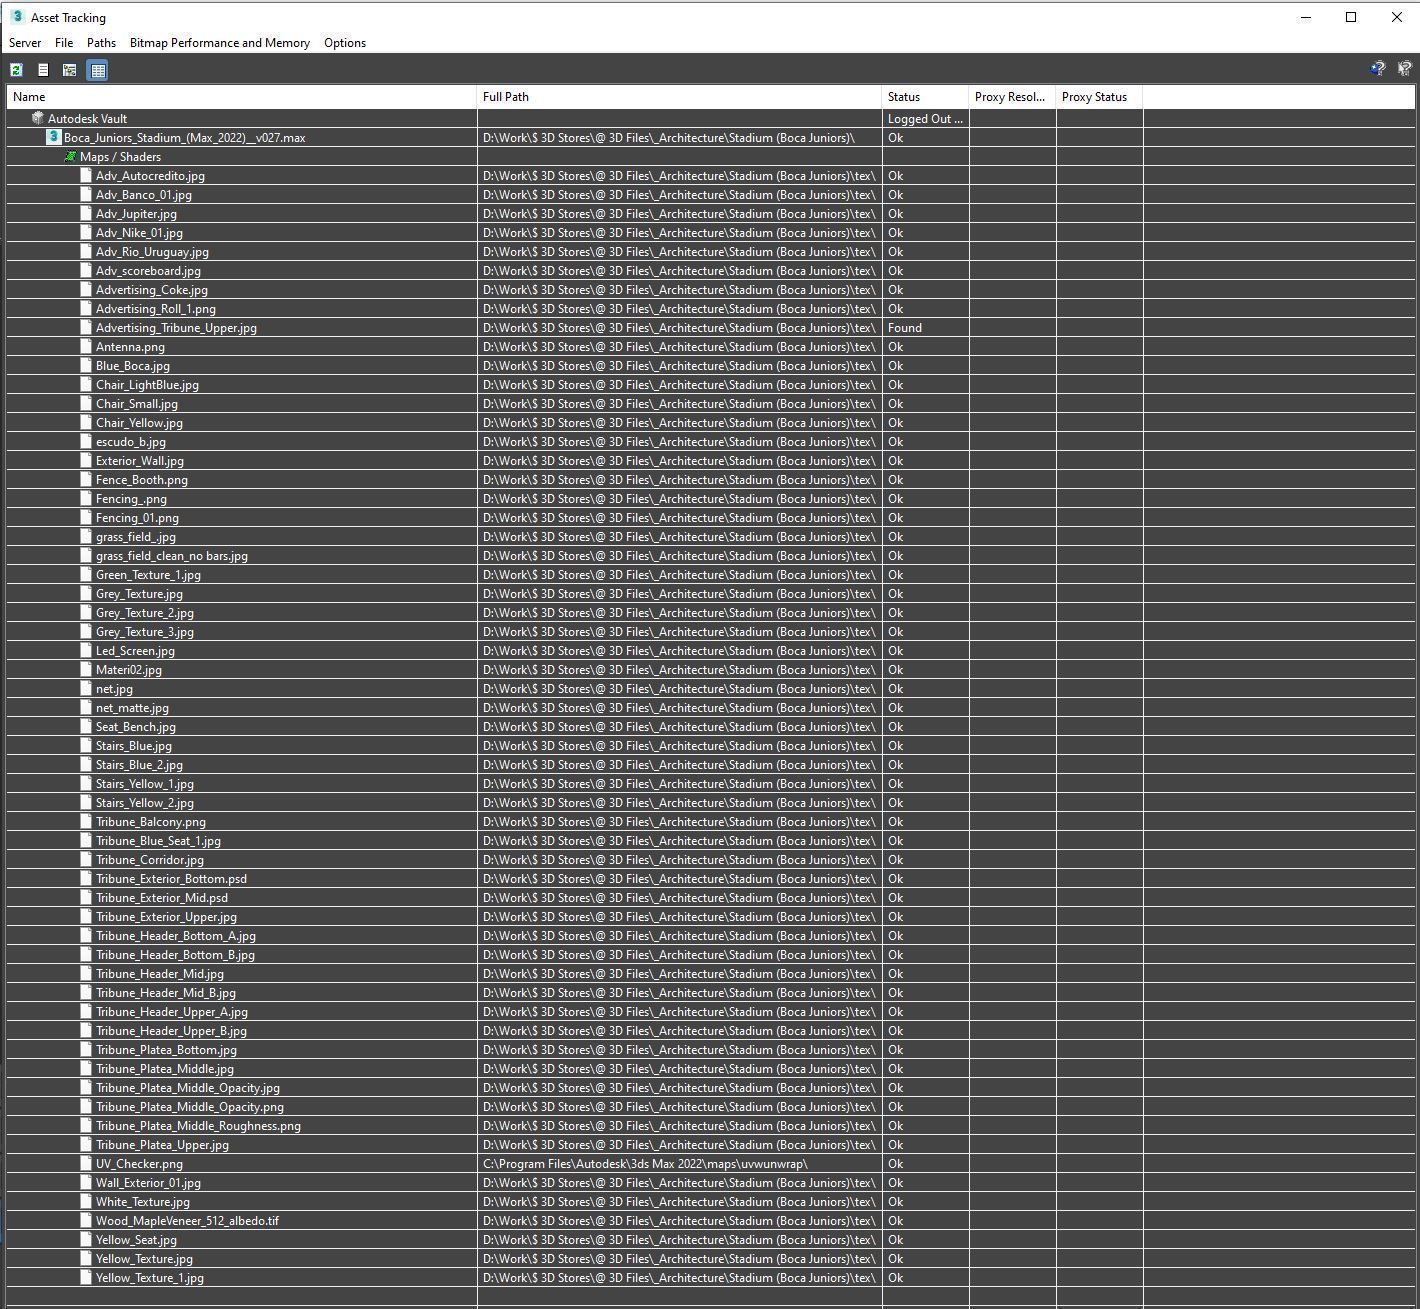Click the file icon beside Tribune_Balcony.png
Screen dimensions: 1420x1309
click(x=86, y=821)
